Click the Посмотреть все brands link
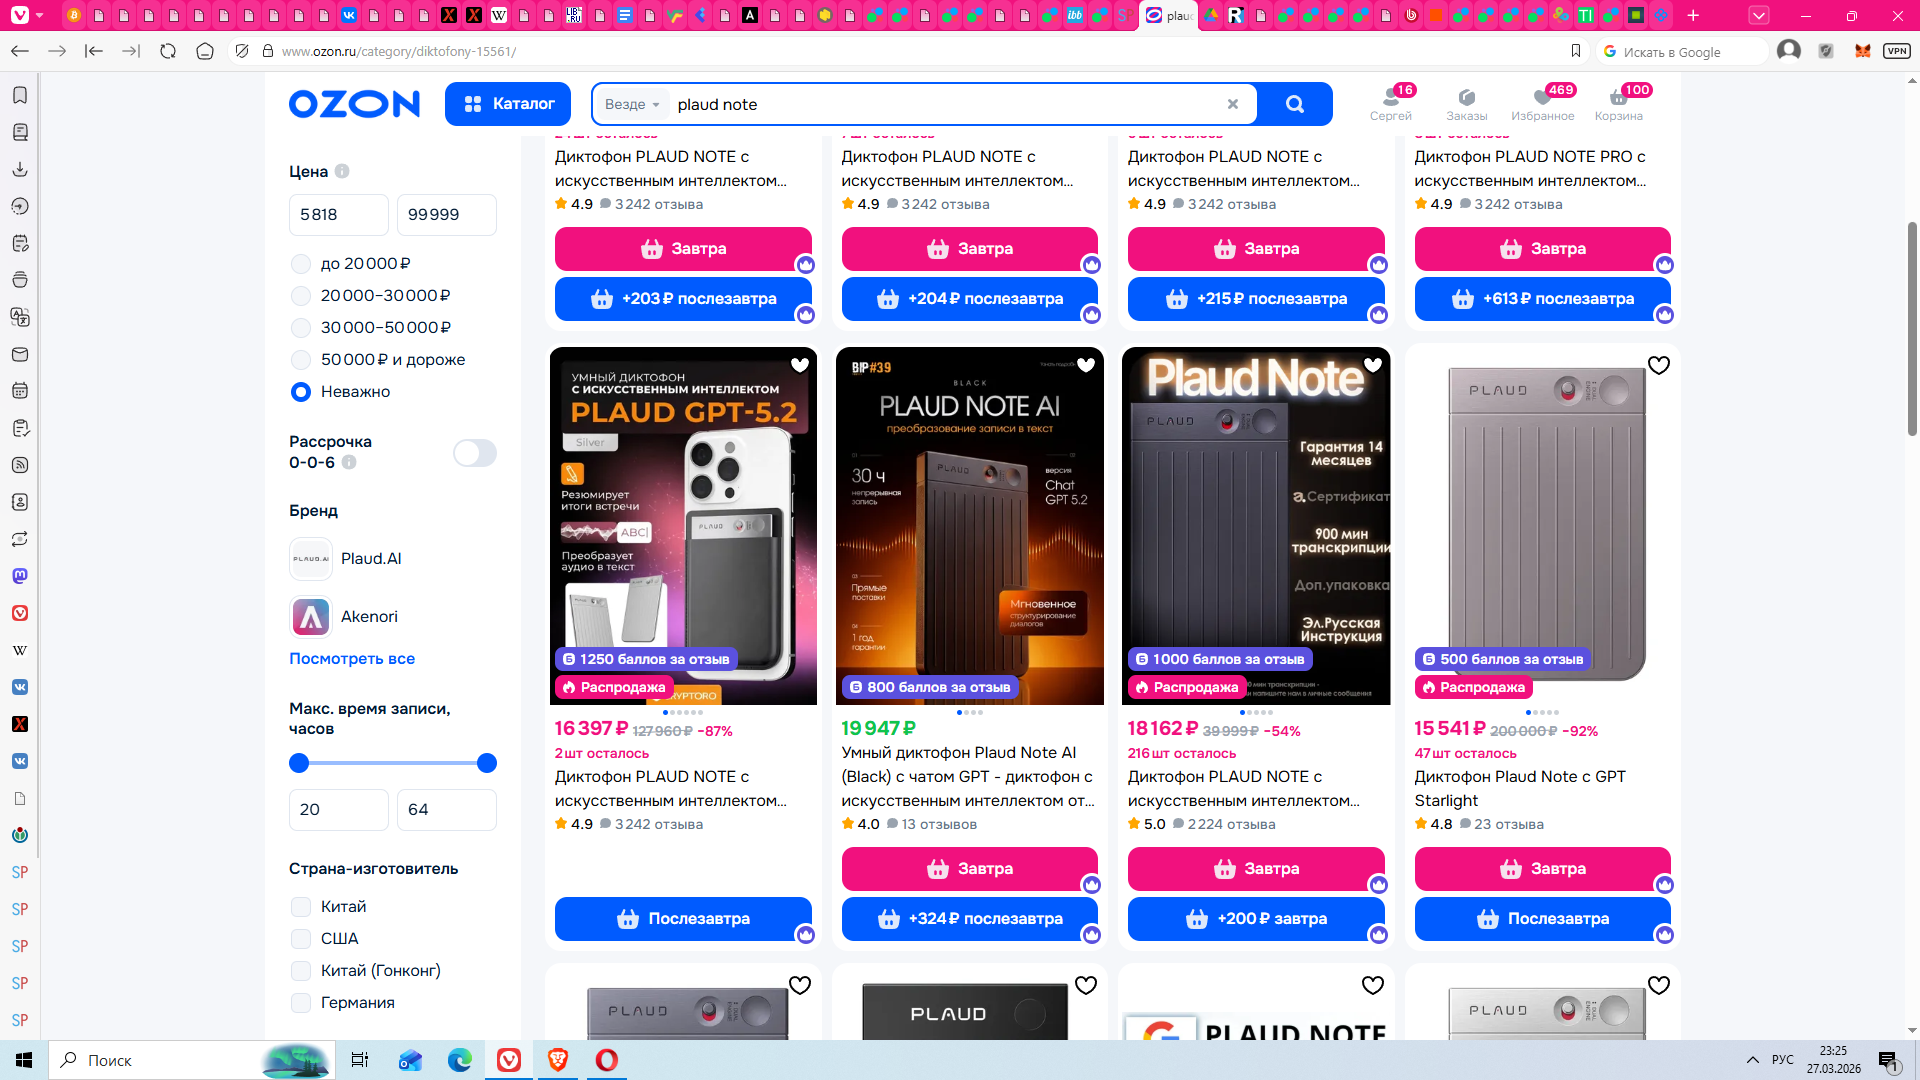This screenshot has width=1920, height=1080. (x=352, y=659)
